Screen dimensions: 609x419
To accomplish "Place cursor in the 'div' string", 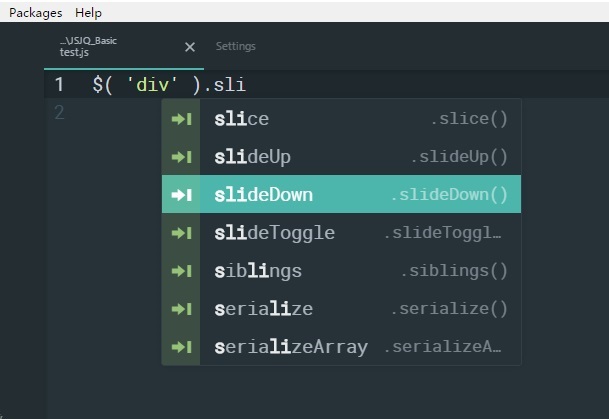I will 152,85.
